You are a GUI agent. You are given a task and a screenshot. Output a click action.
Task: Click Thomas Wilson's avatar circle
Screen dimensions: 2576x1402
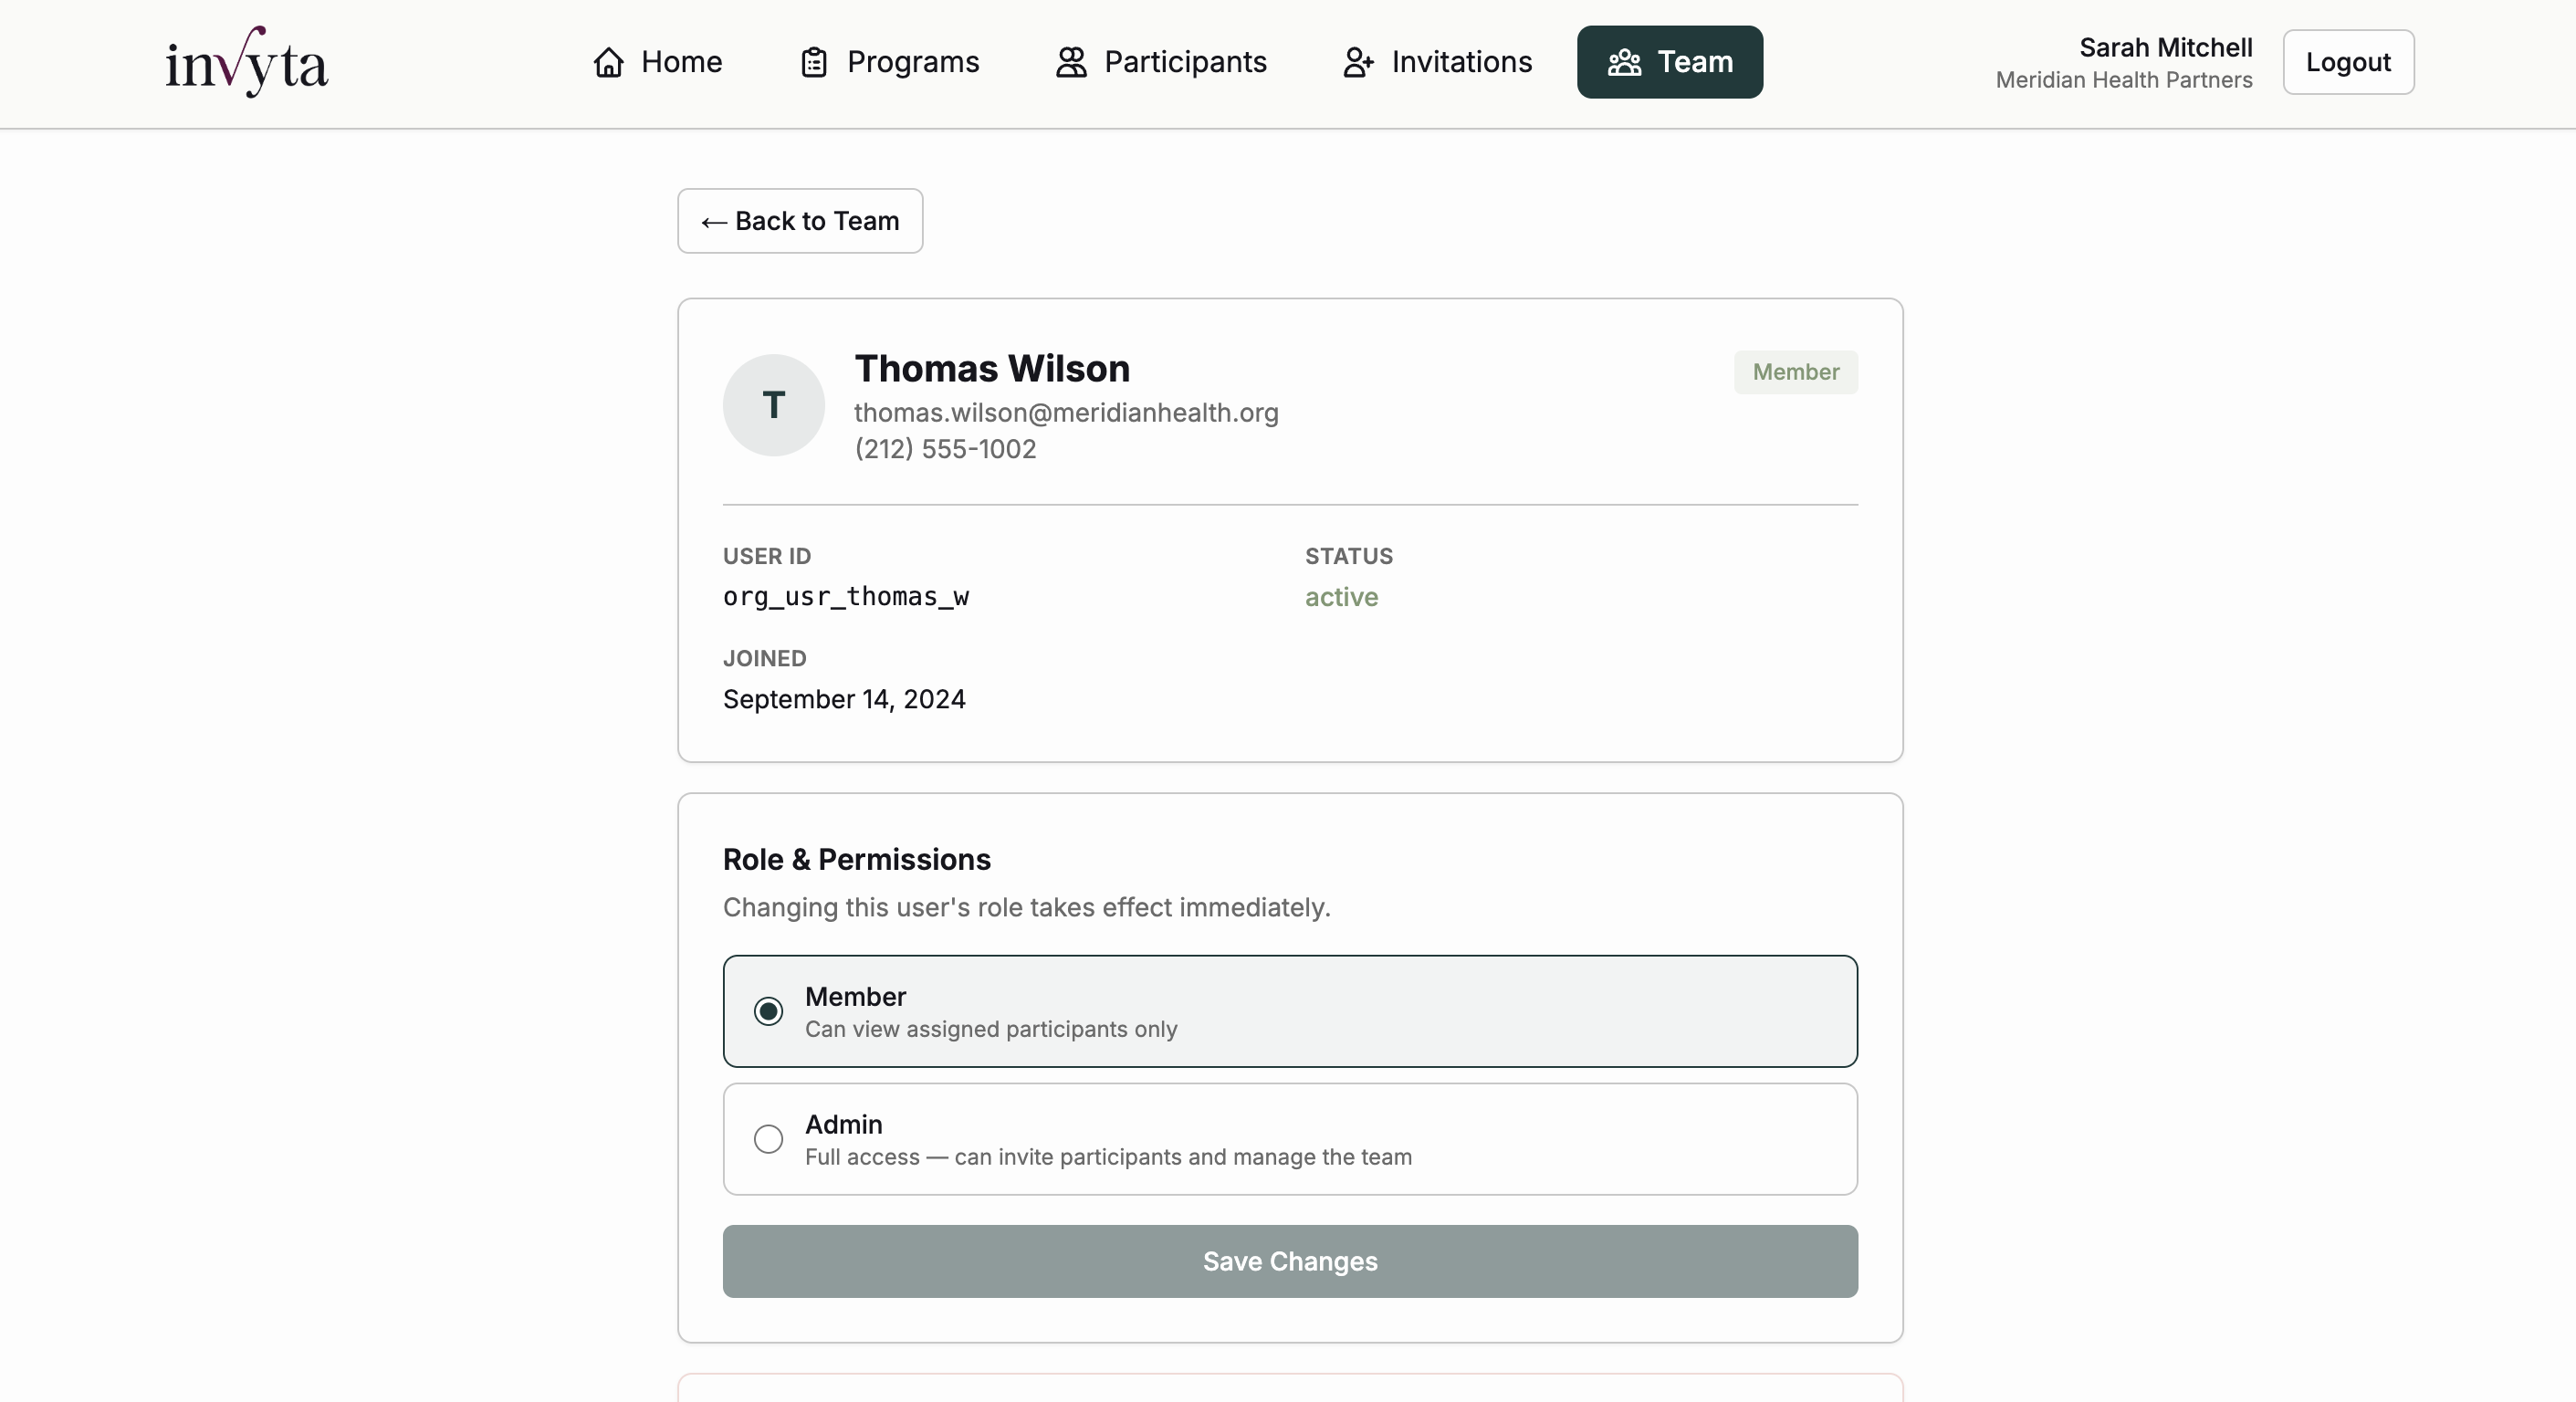pyautogui.click(x=773, y=405)
